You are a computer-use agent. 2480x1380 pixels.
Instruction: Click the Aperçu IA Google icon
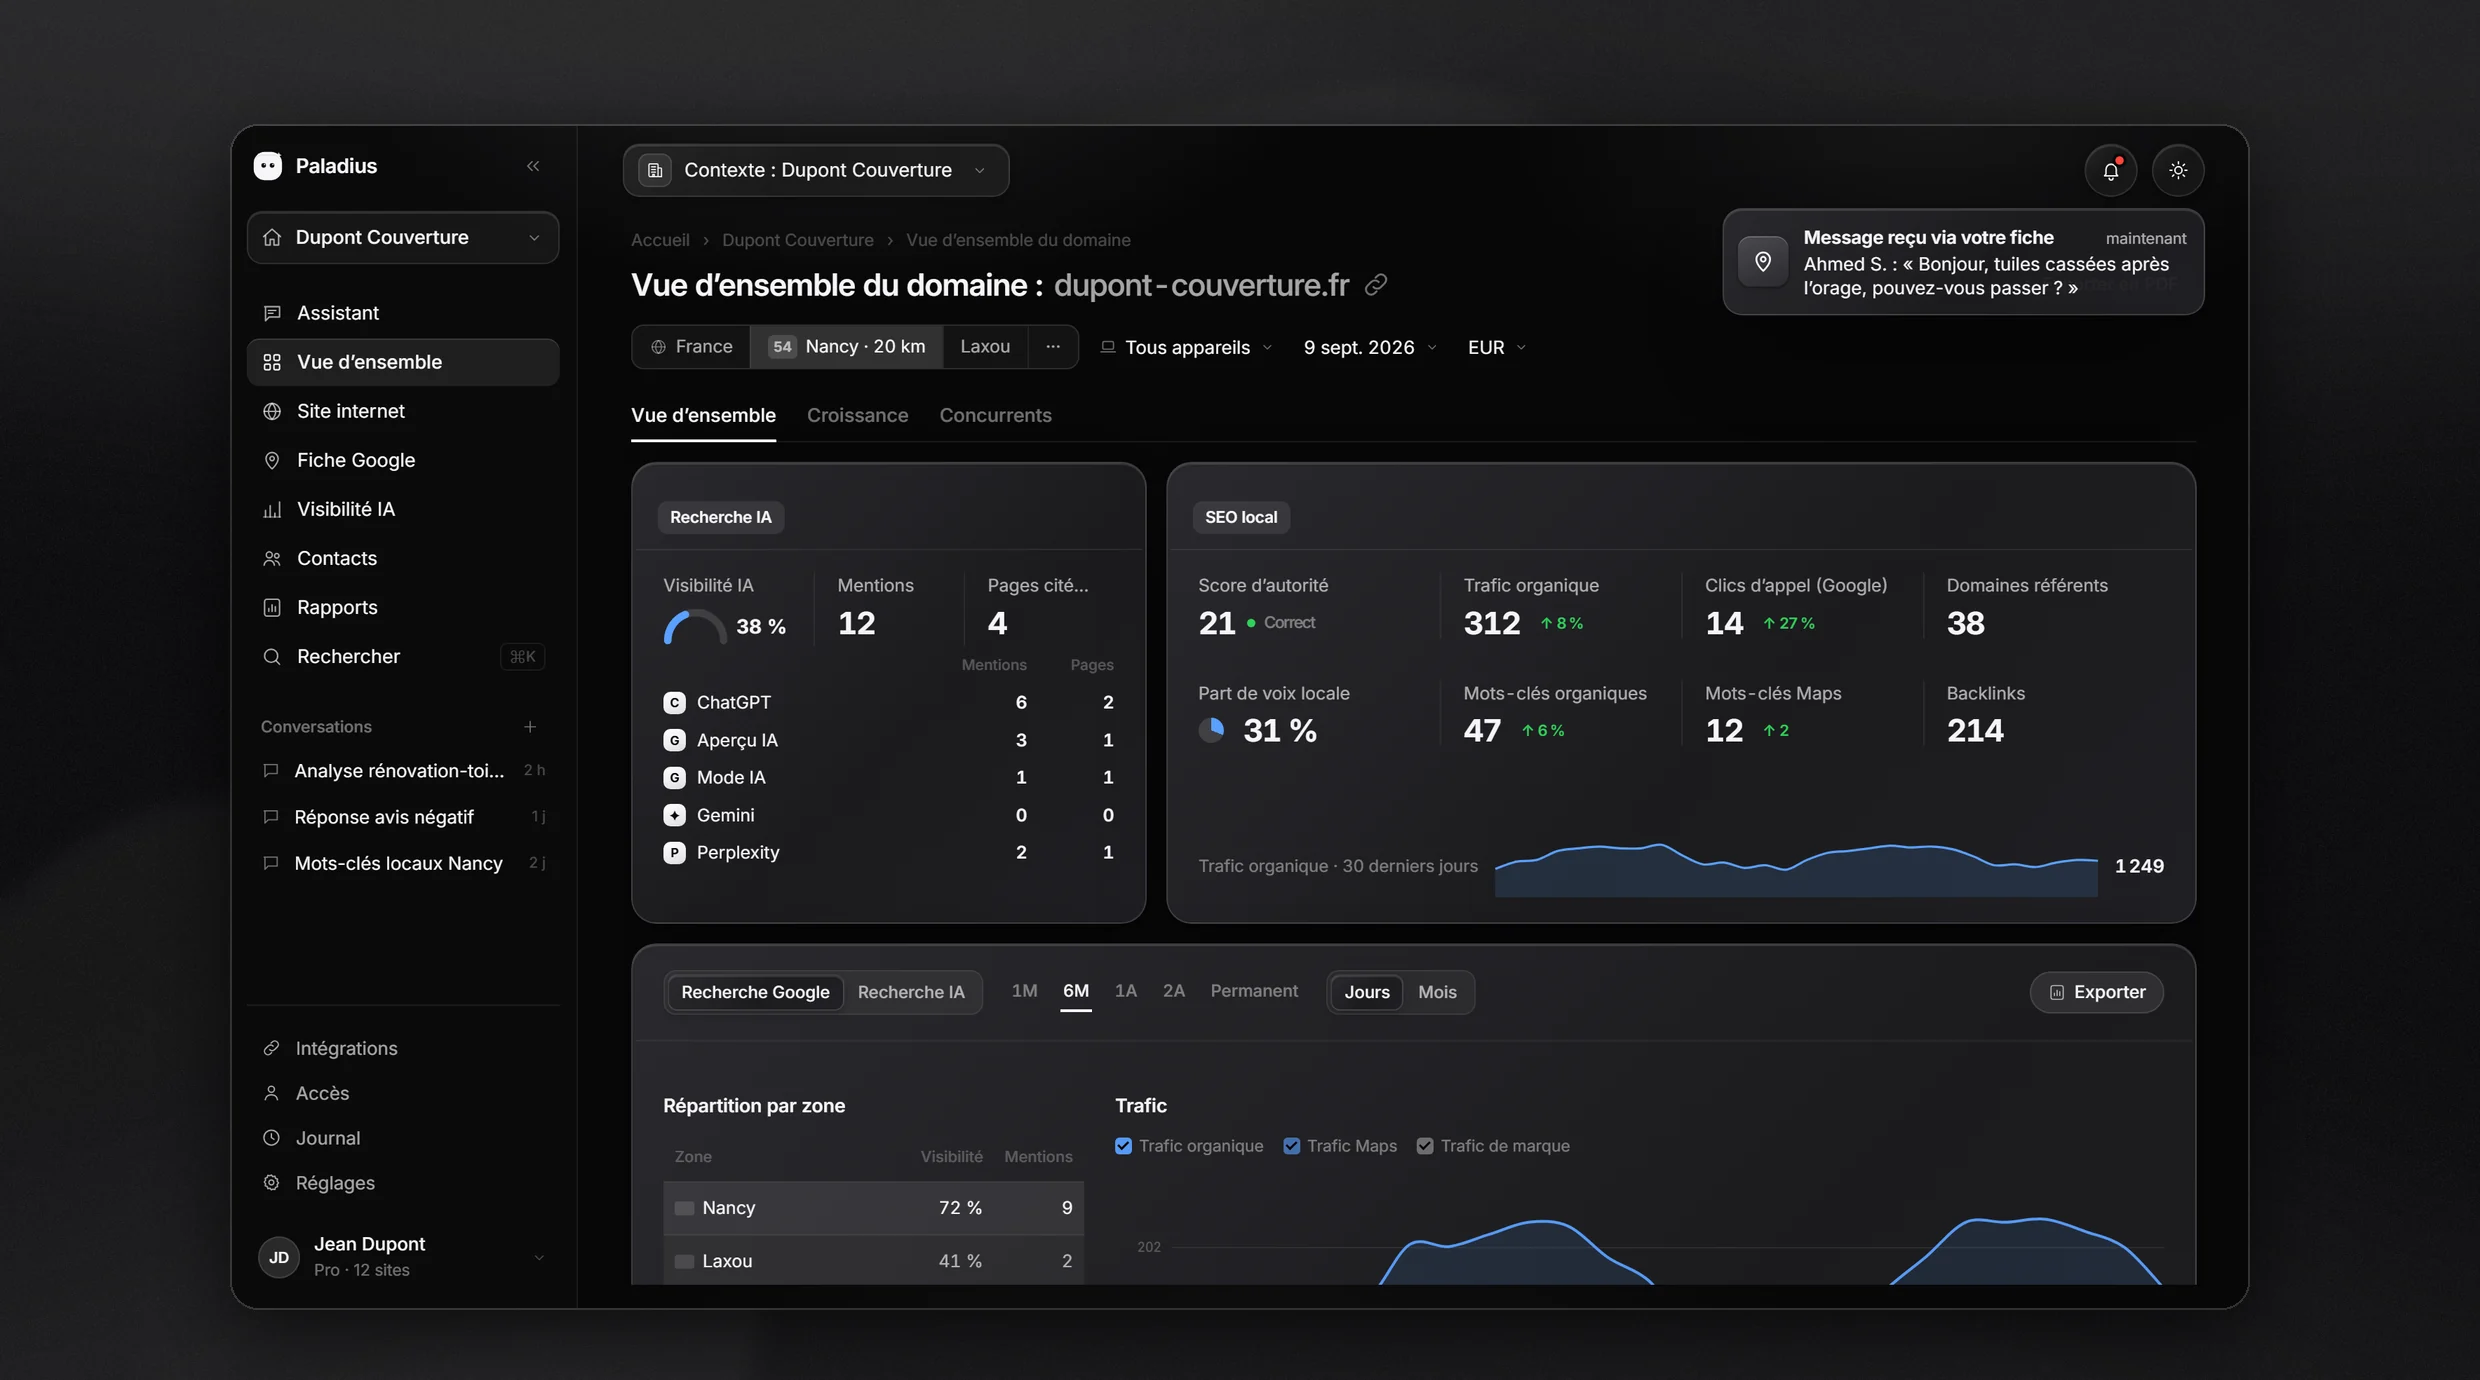[x=675, y=740]
